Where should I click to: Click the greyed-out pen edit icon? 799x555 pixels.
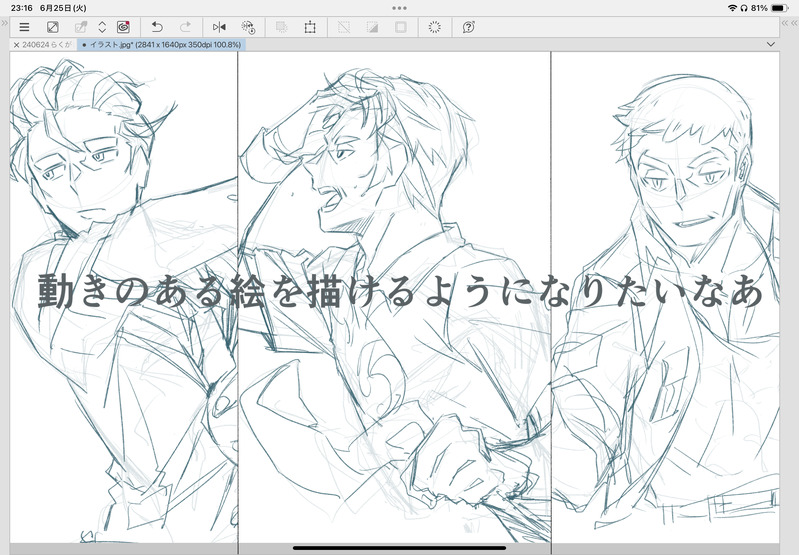click(81, 27)
